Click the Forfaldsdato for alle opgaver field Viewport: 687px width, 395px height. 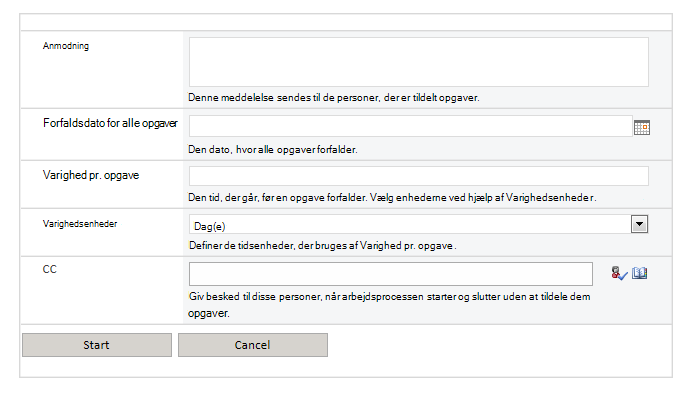tap(411, 126)
